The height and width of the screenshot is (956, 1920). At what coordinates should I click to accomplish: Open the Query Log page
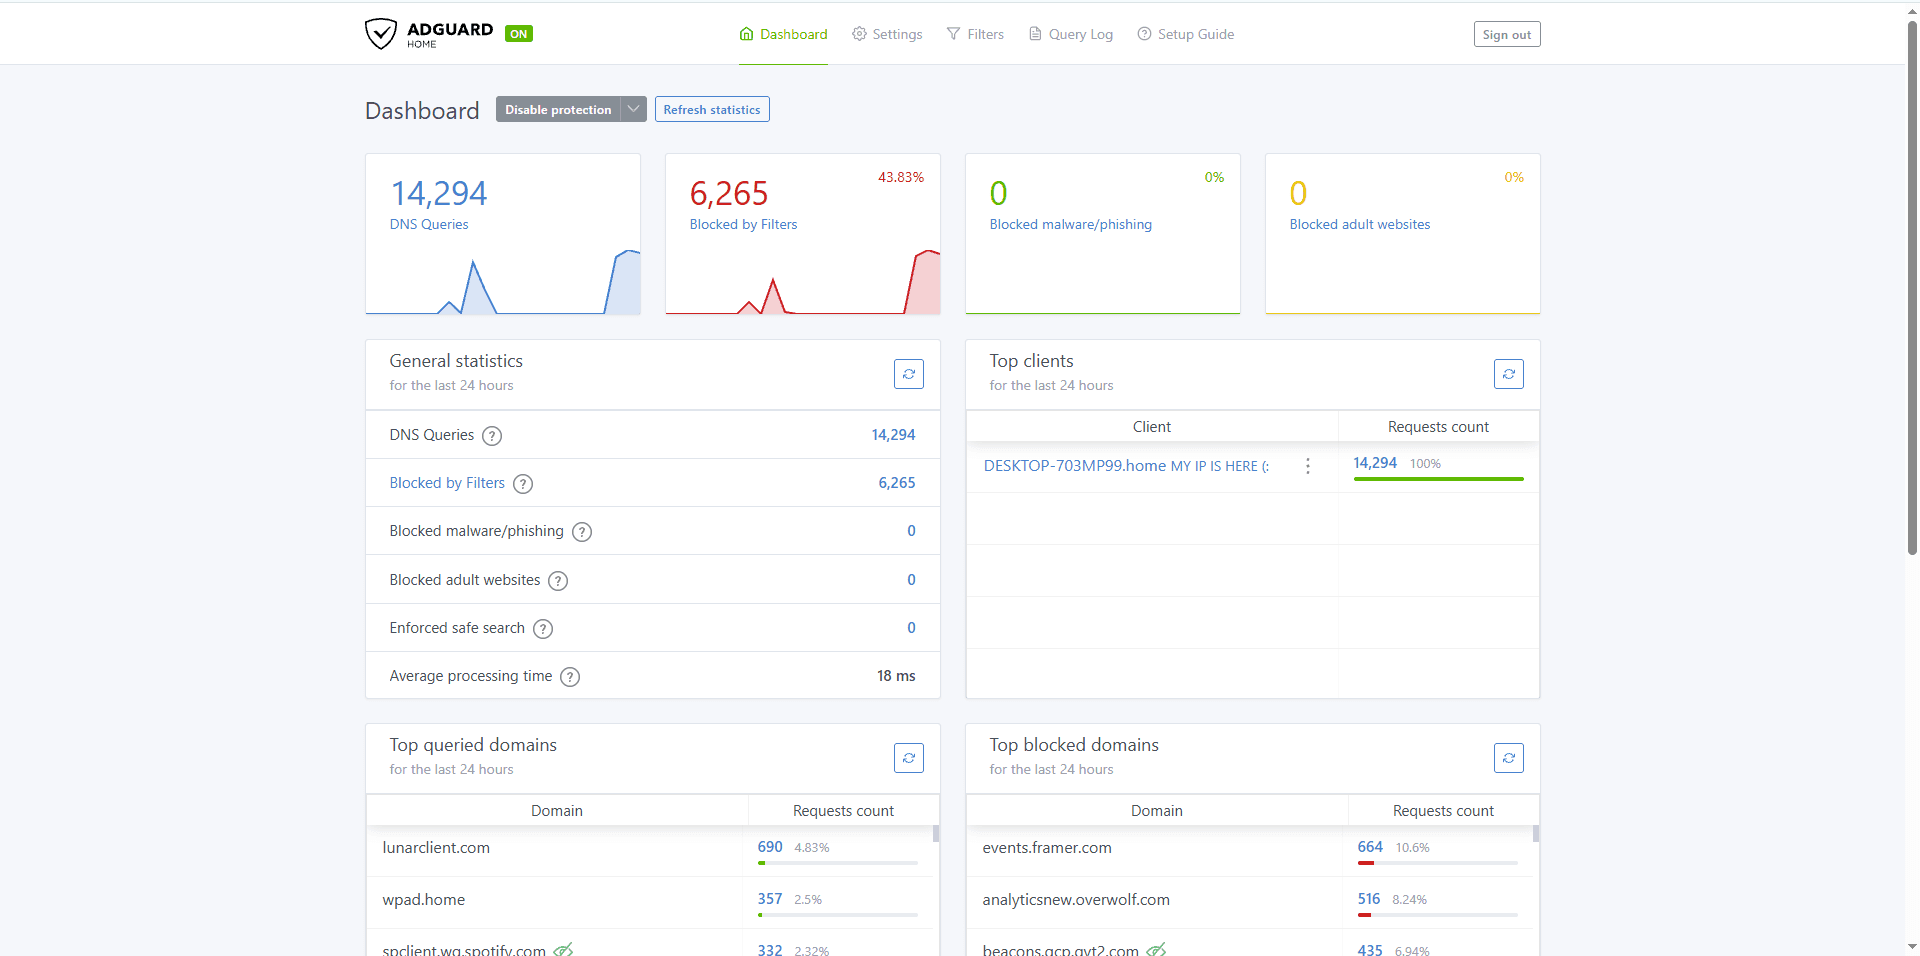[1071, 34]
